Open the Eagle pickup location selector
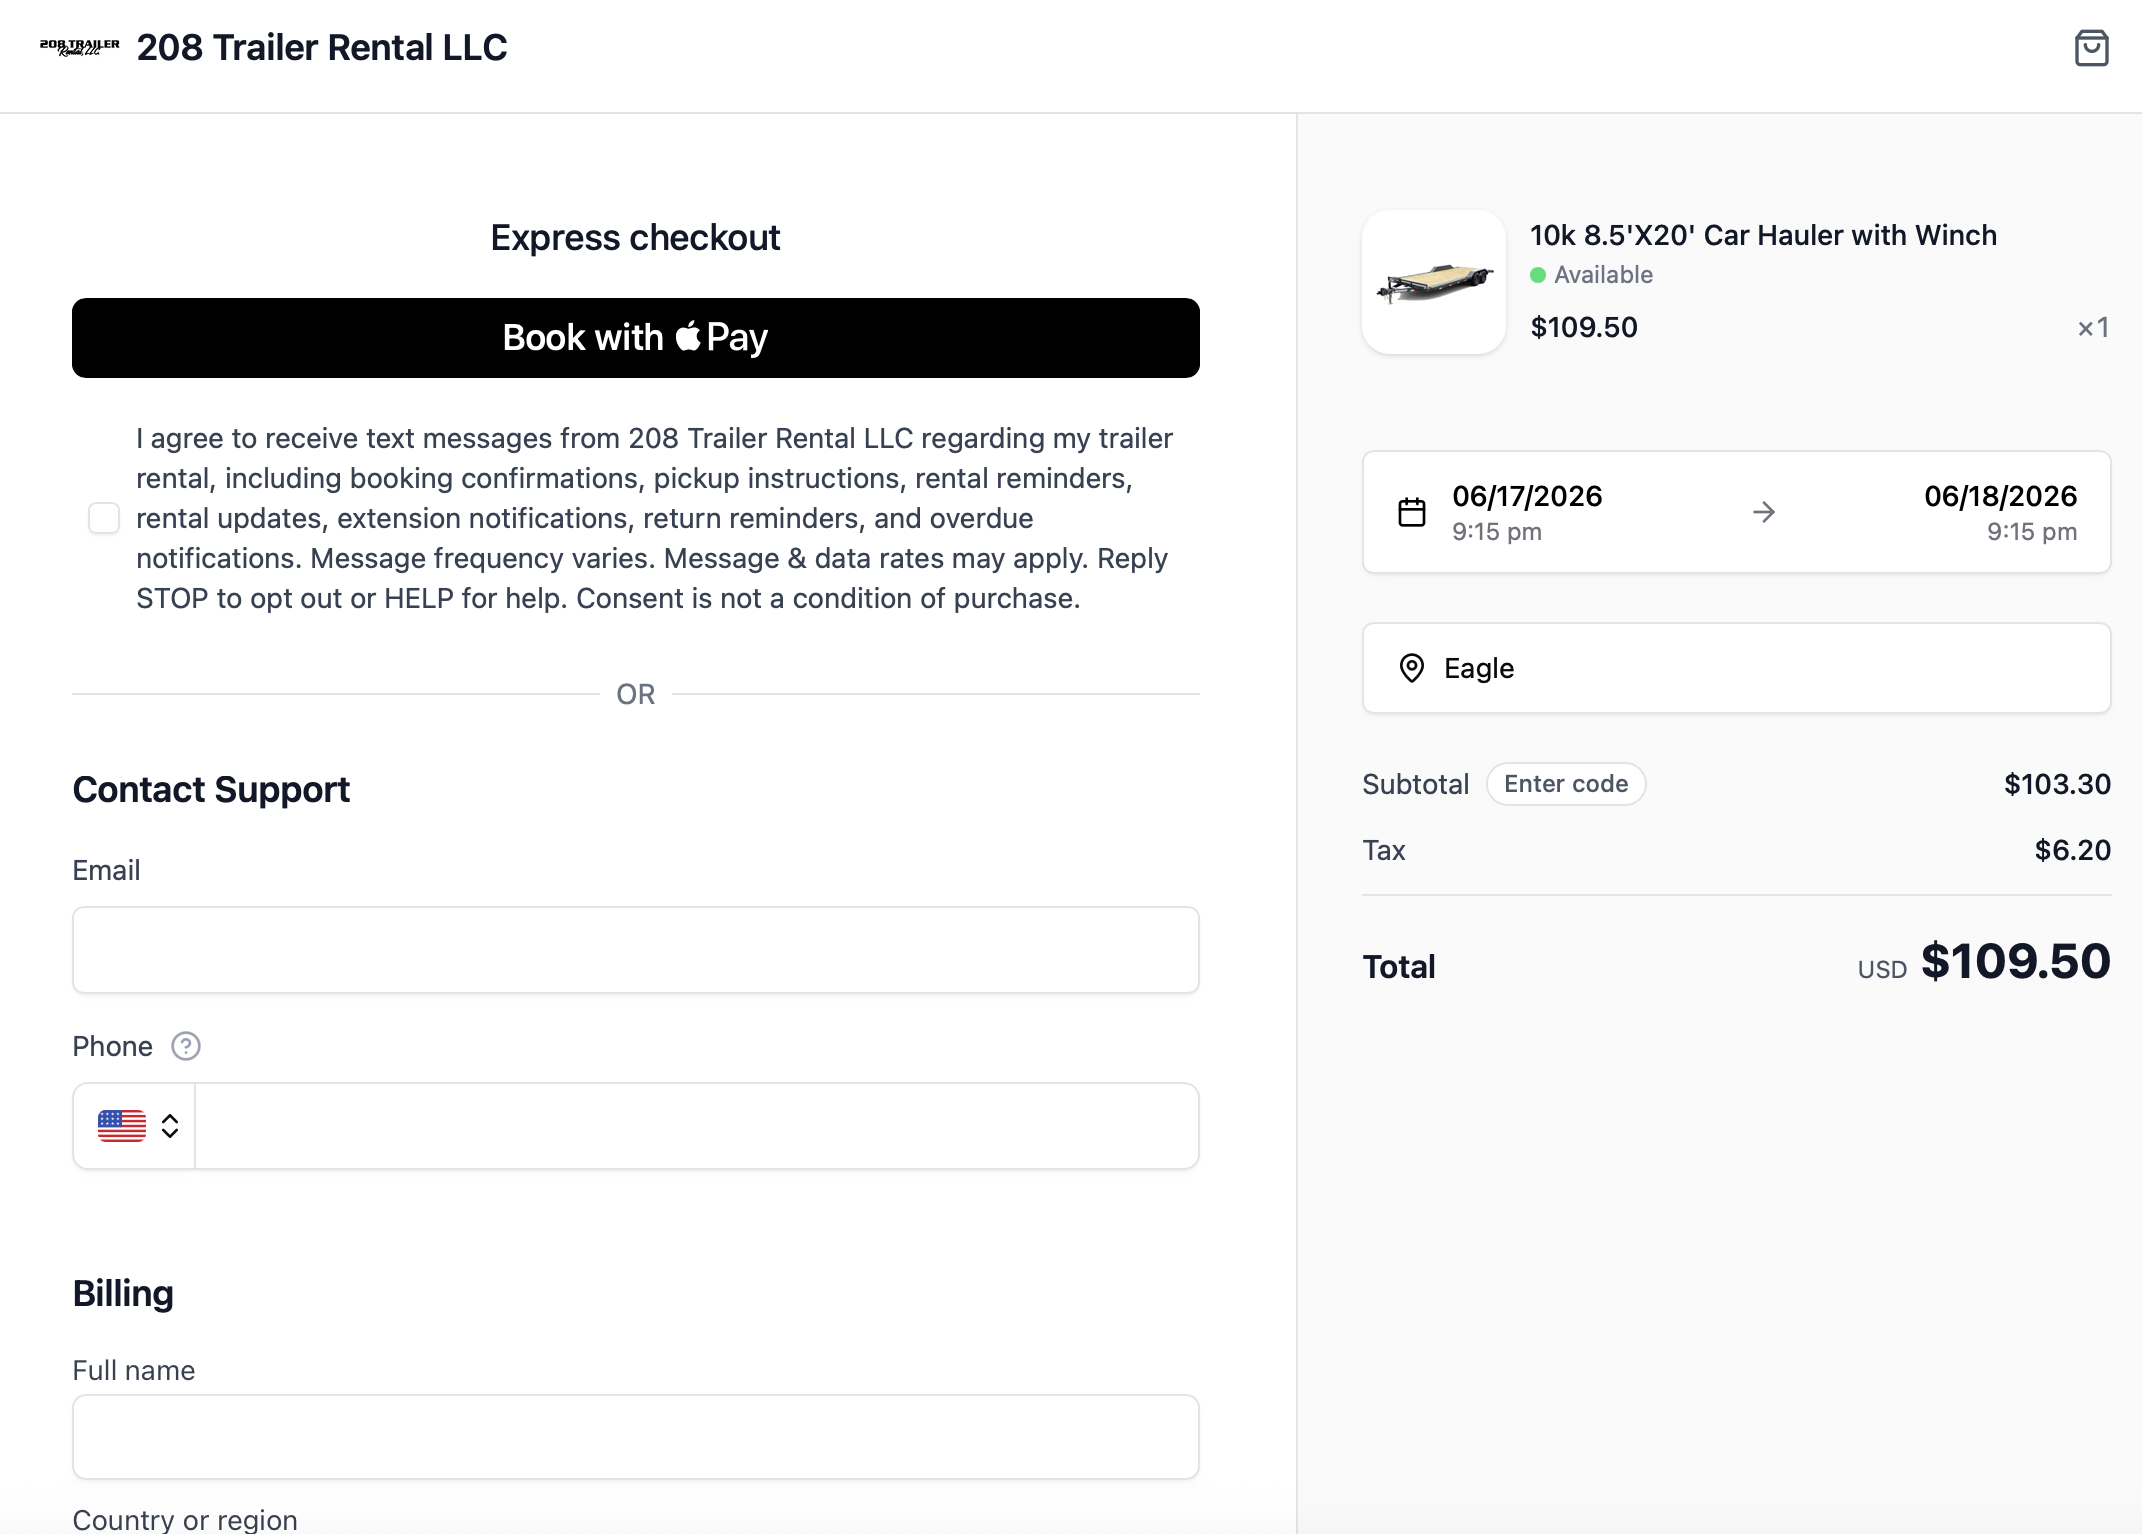 pyautogui.click(x=1737, y=668)
